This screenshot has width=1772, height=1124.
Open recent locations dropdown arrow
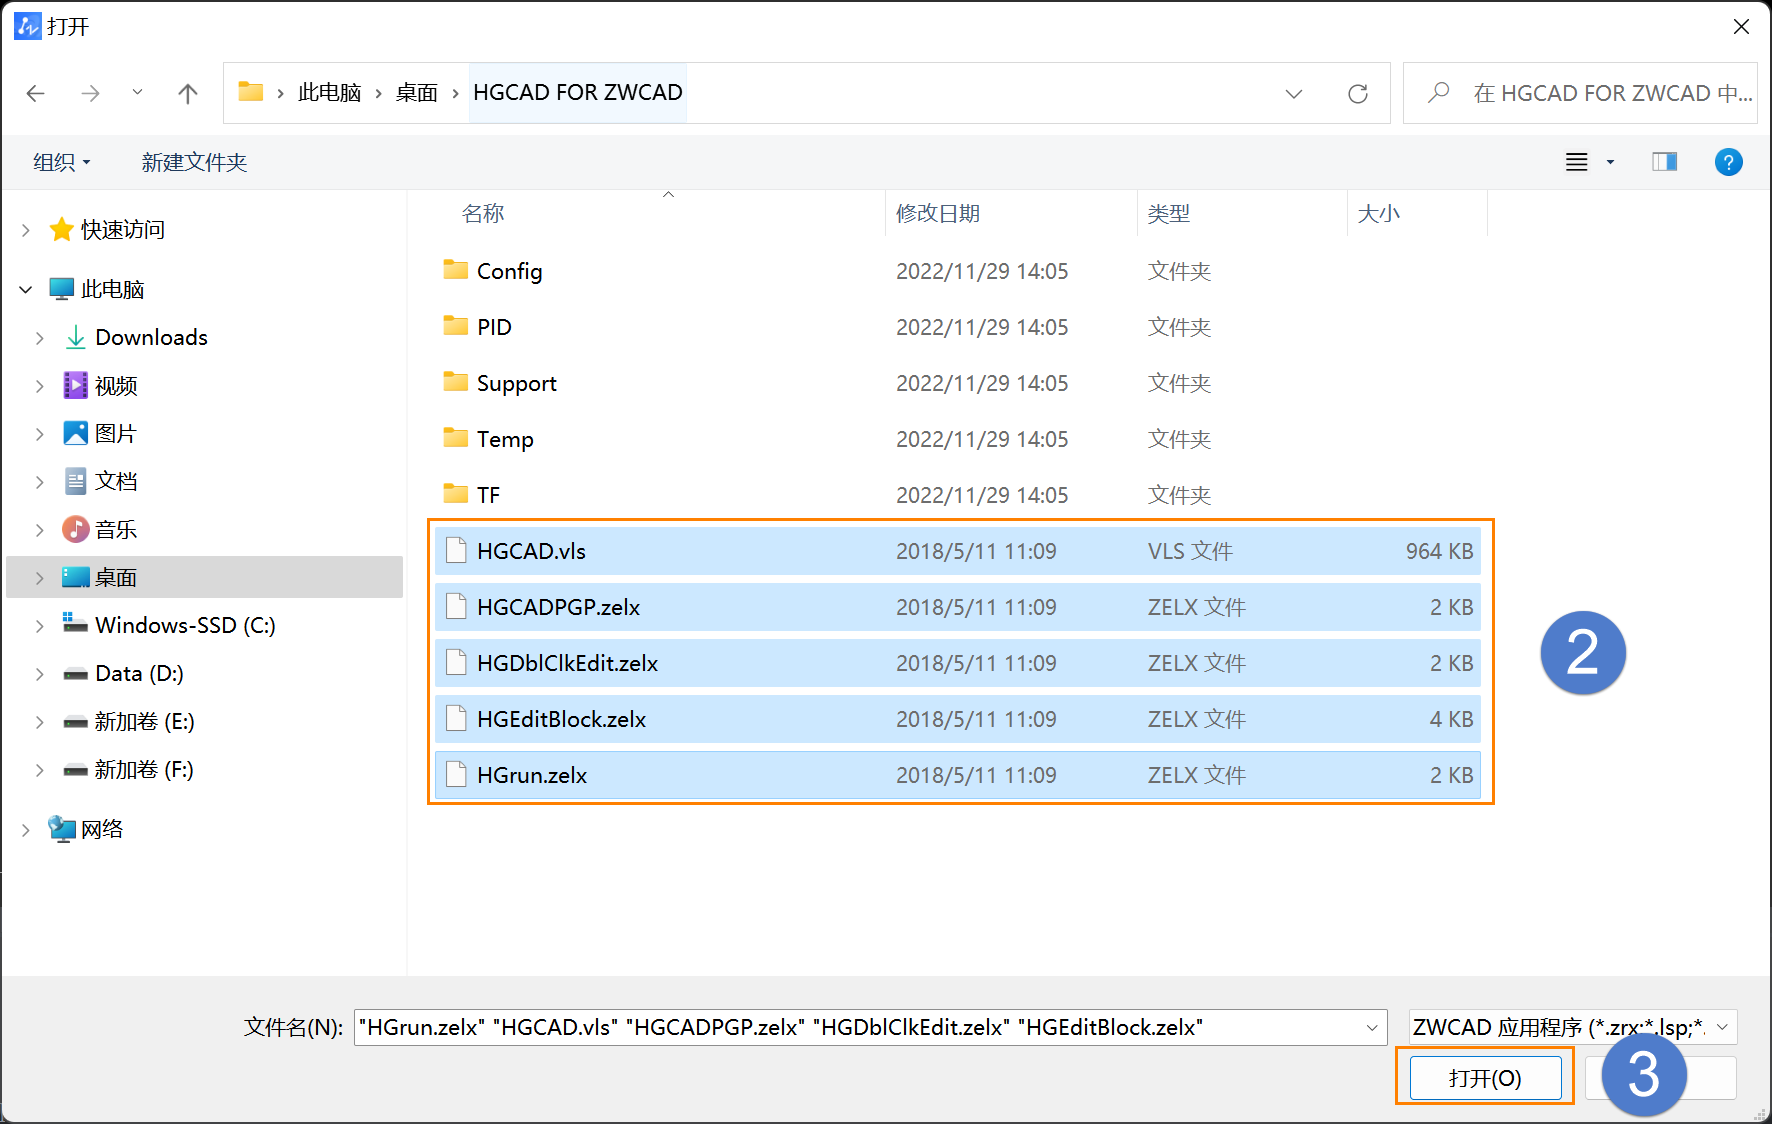tap(137, 93)
